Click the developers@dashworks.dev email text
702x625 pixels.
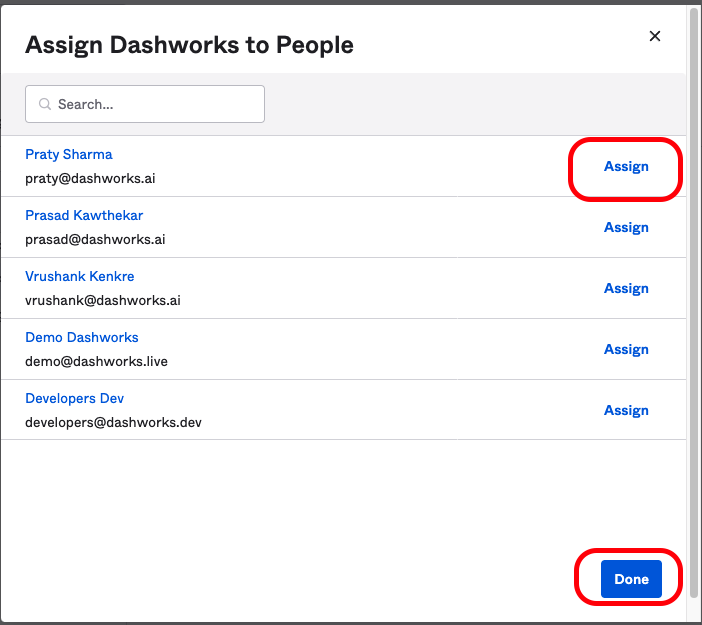tap(114, 423)
